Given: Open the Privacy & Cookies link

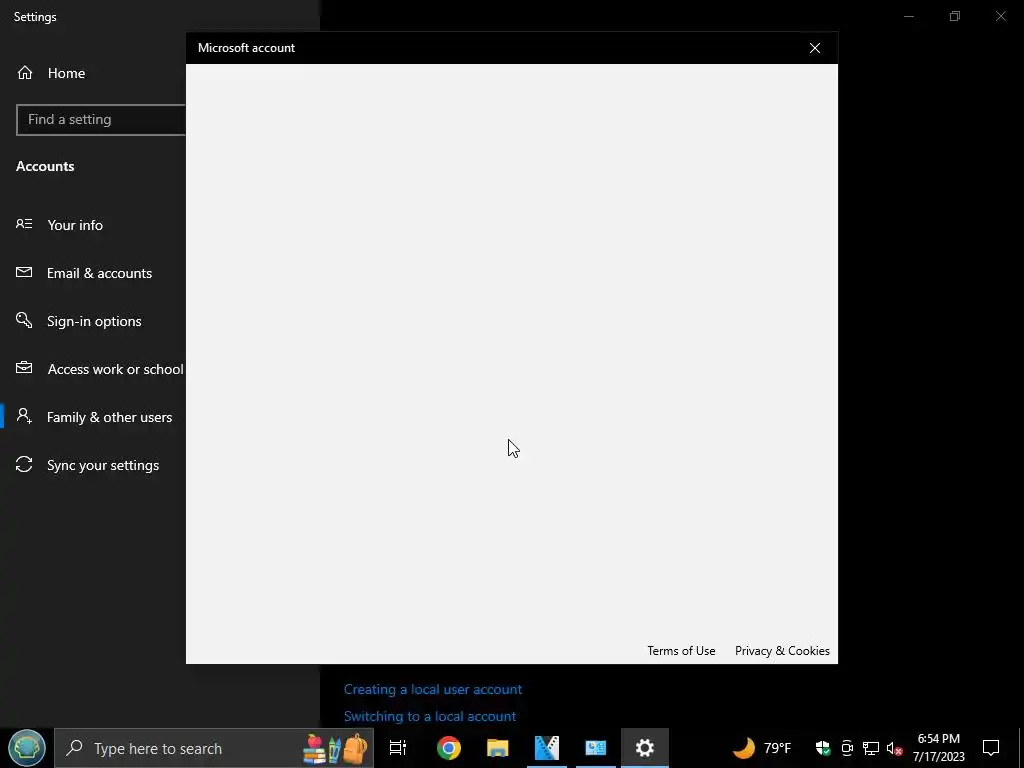Looking at the screenshot, I should (x=782, y=650).
